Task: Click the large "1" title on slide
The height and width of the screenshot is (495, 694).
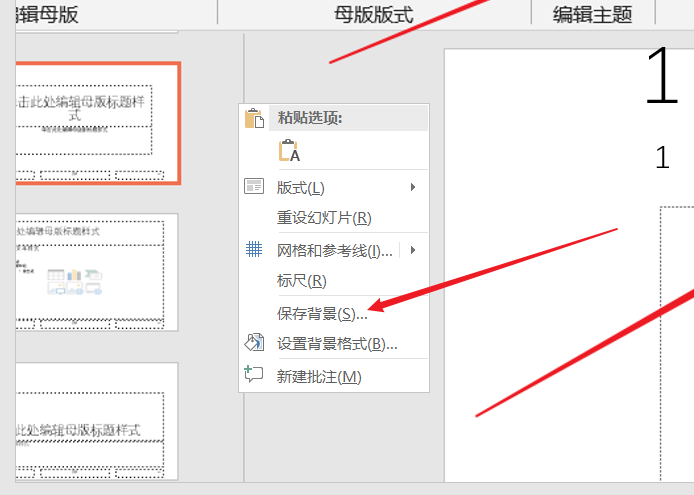Action: pos(662,76)
